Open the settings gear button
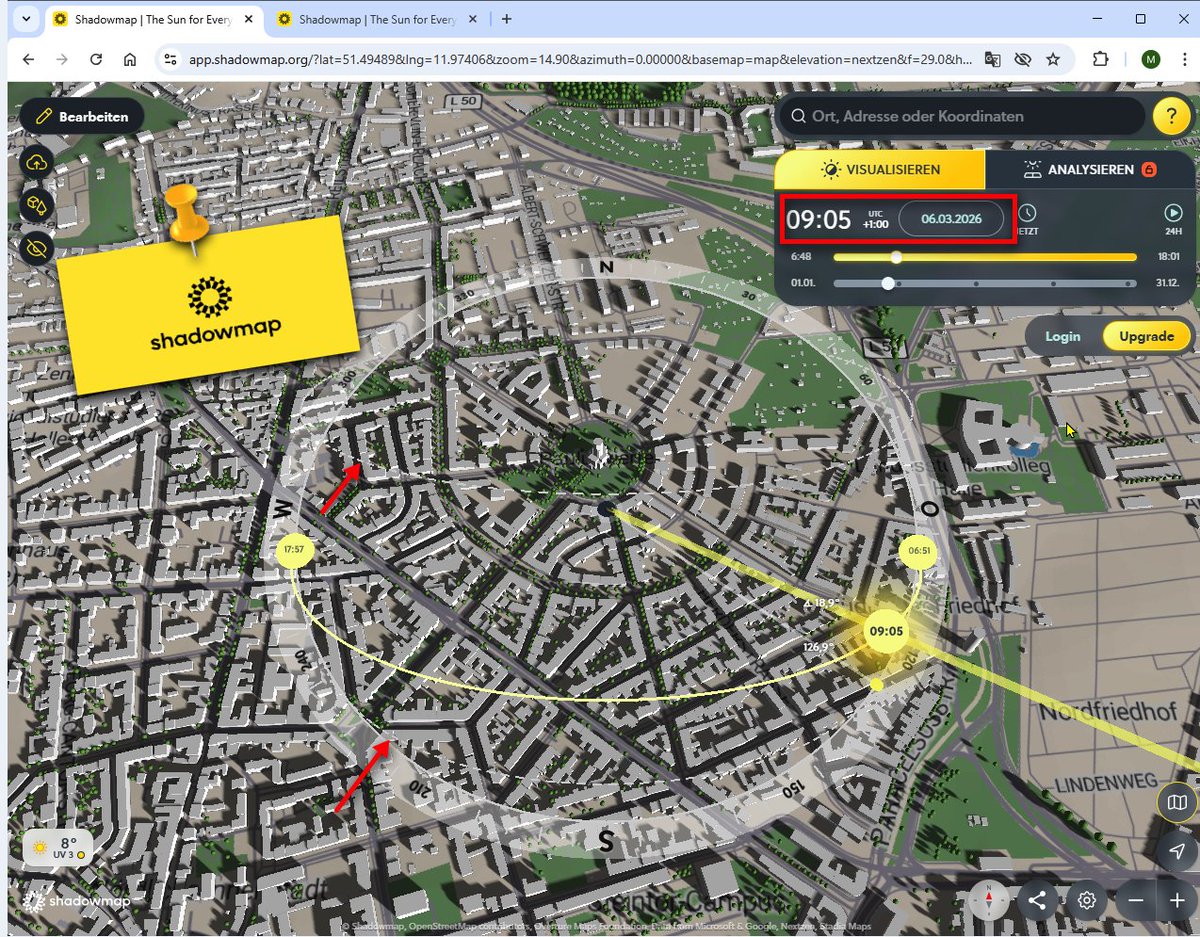The width and height of the screenshot is (1200, 937). pos(1086,900)
